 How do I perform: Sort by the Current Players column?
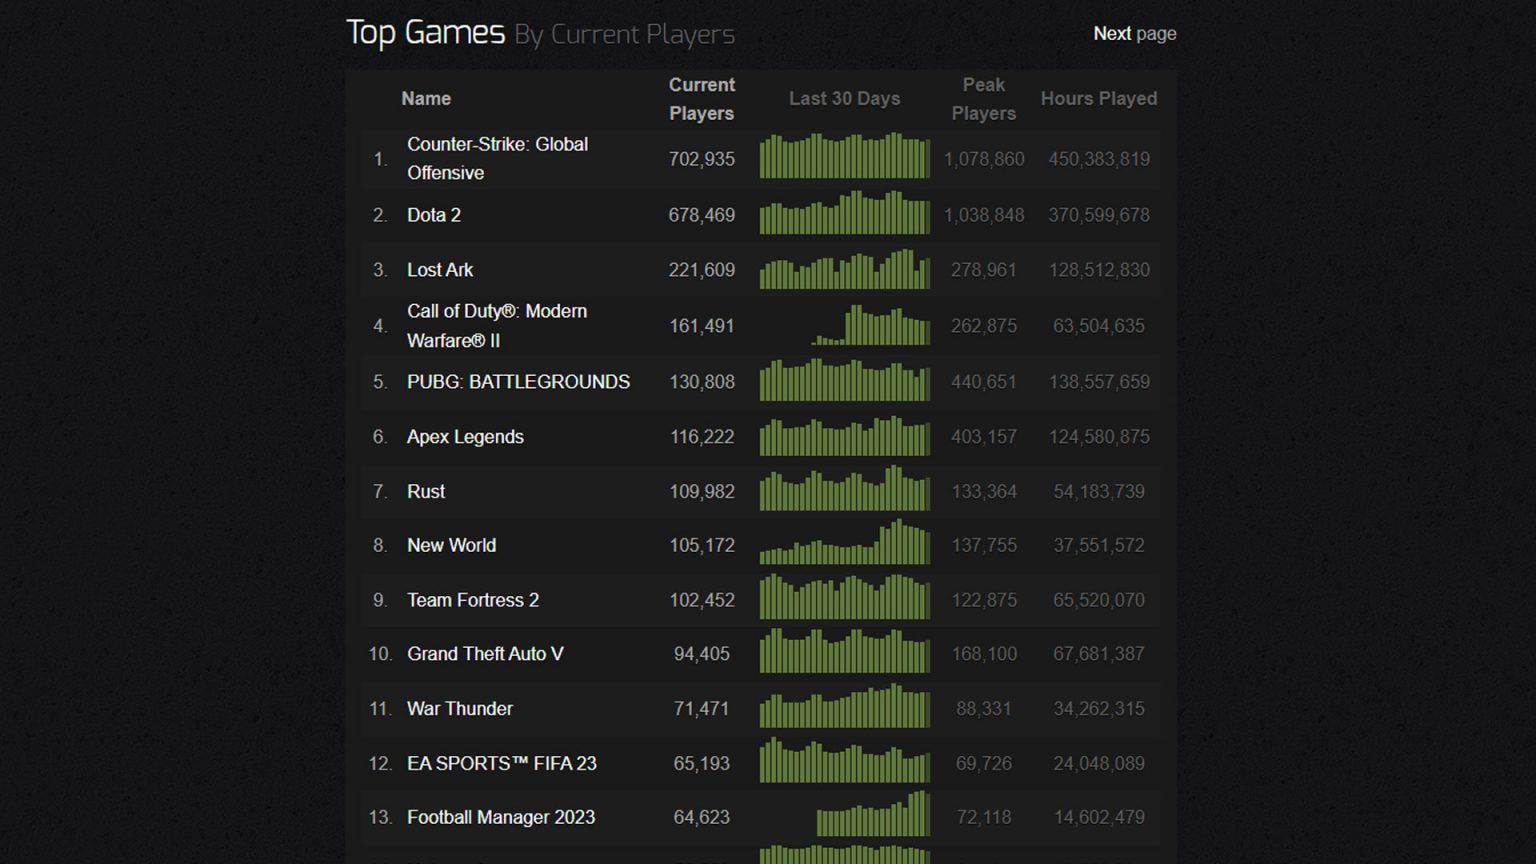[701, 99]
